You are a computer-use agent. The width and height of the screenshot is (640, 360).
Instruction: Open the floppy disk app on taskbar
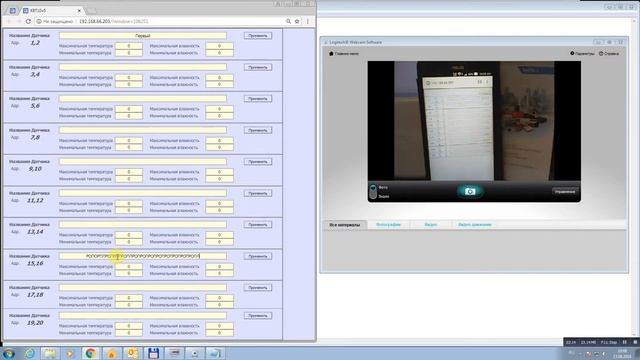click(x=153, y=353)
